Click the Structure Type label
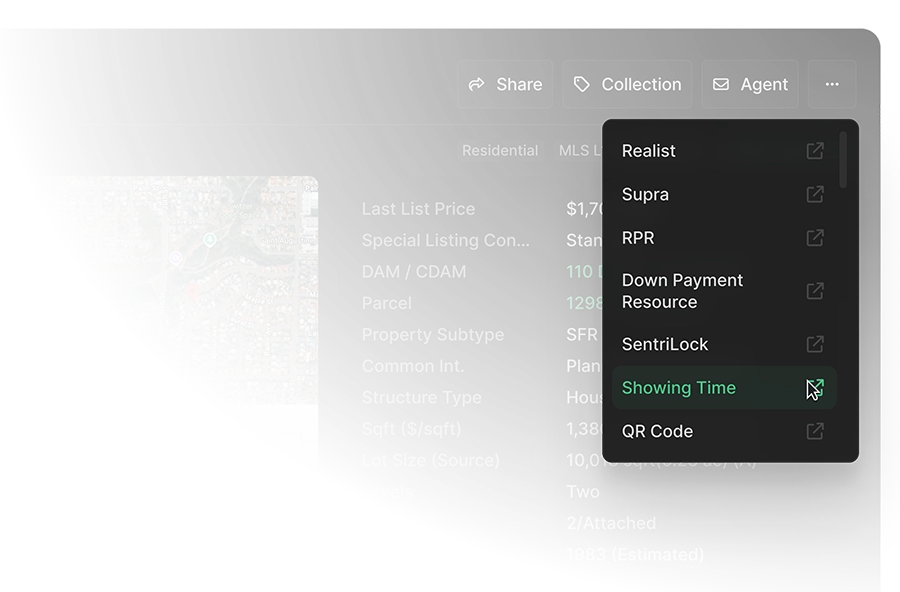Image resolution: width=900 pixels, height=592 pixels. tap(421, 397)
